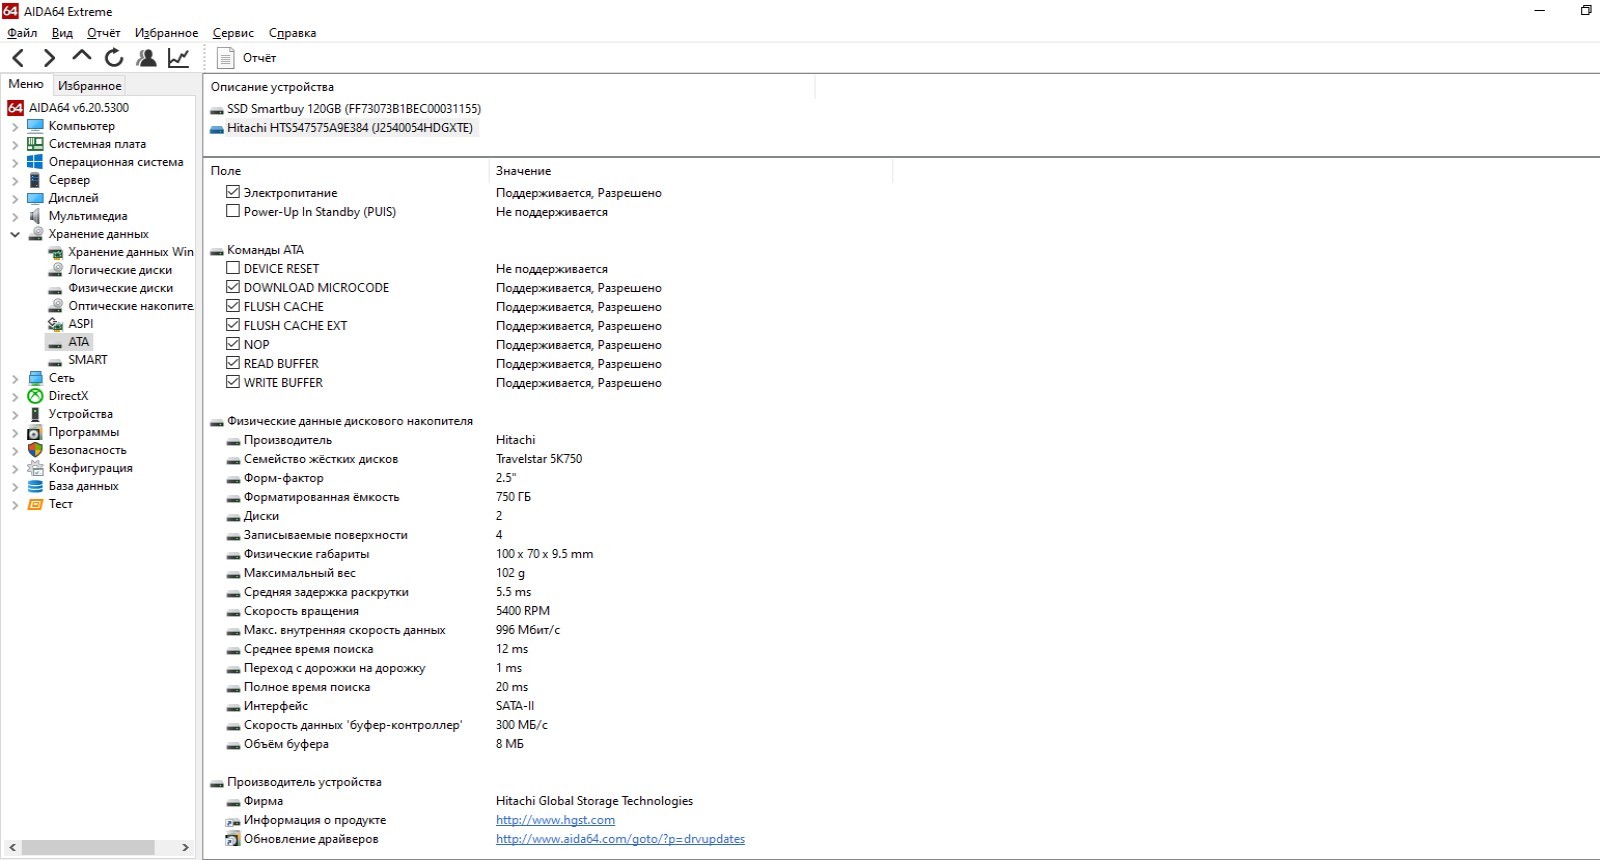
Task: Toggle the DEVICE RESET checkbox
Action: click(x=233, y=268)
